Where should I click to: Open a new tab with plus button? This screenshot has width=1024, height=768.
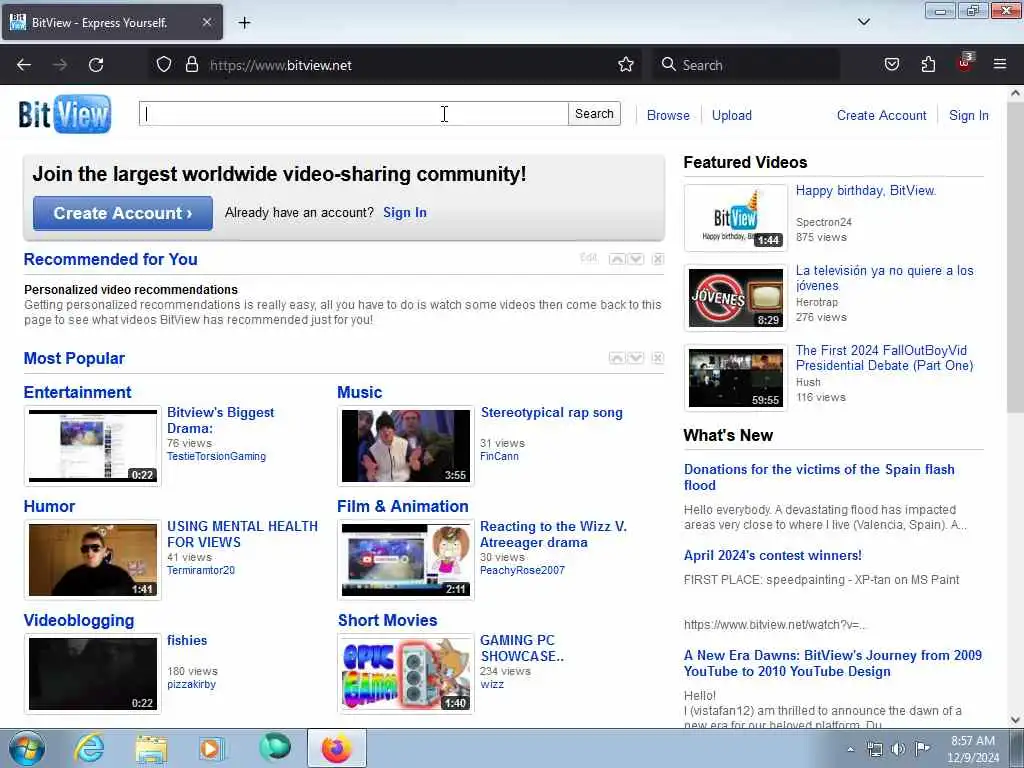[244, 23]
